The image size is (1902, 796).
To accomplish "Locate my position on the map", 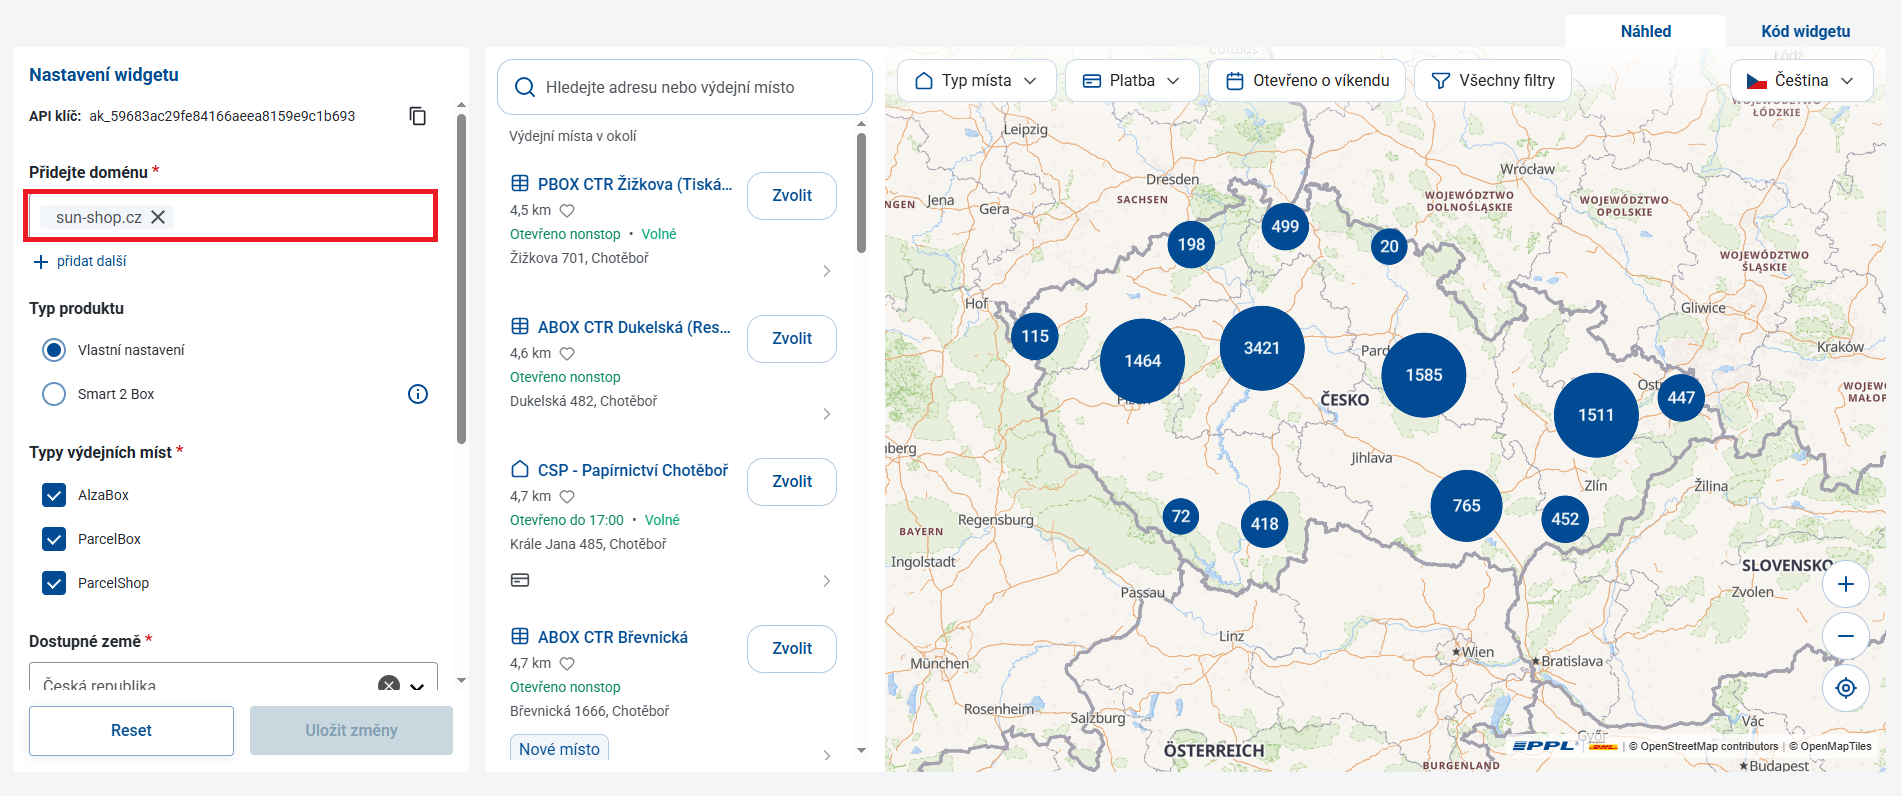I will click(1846, 688).
